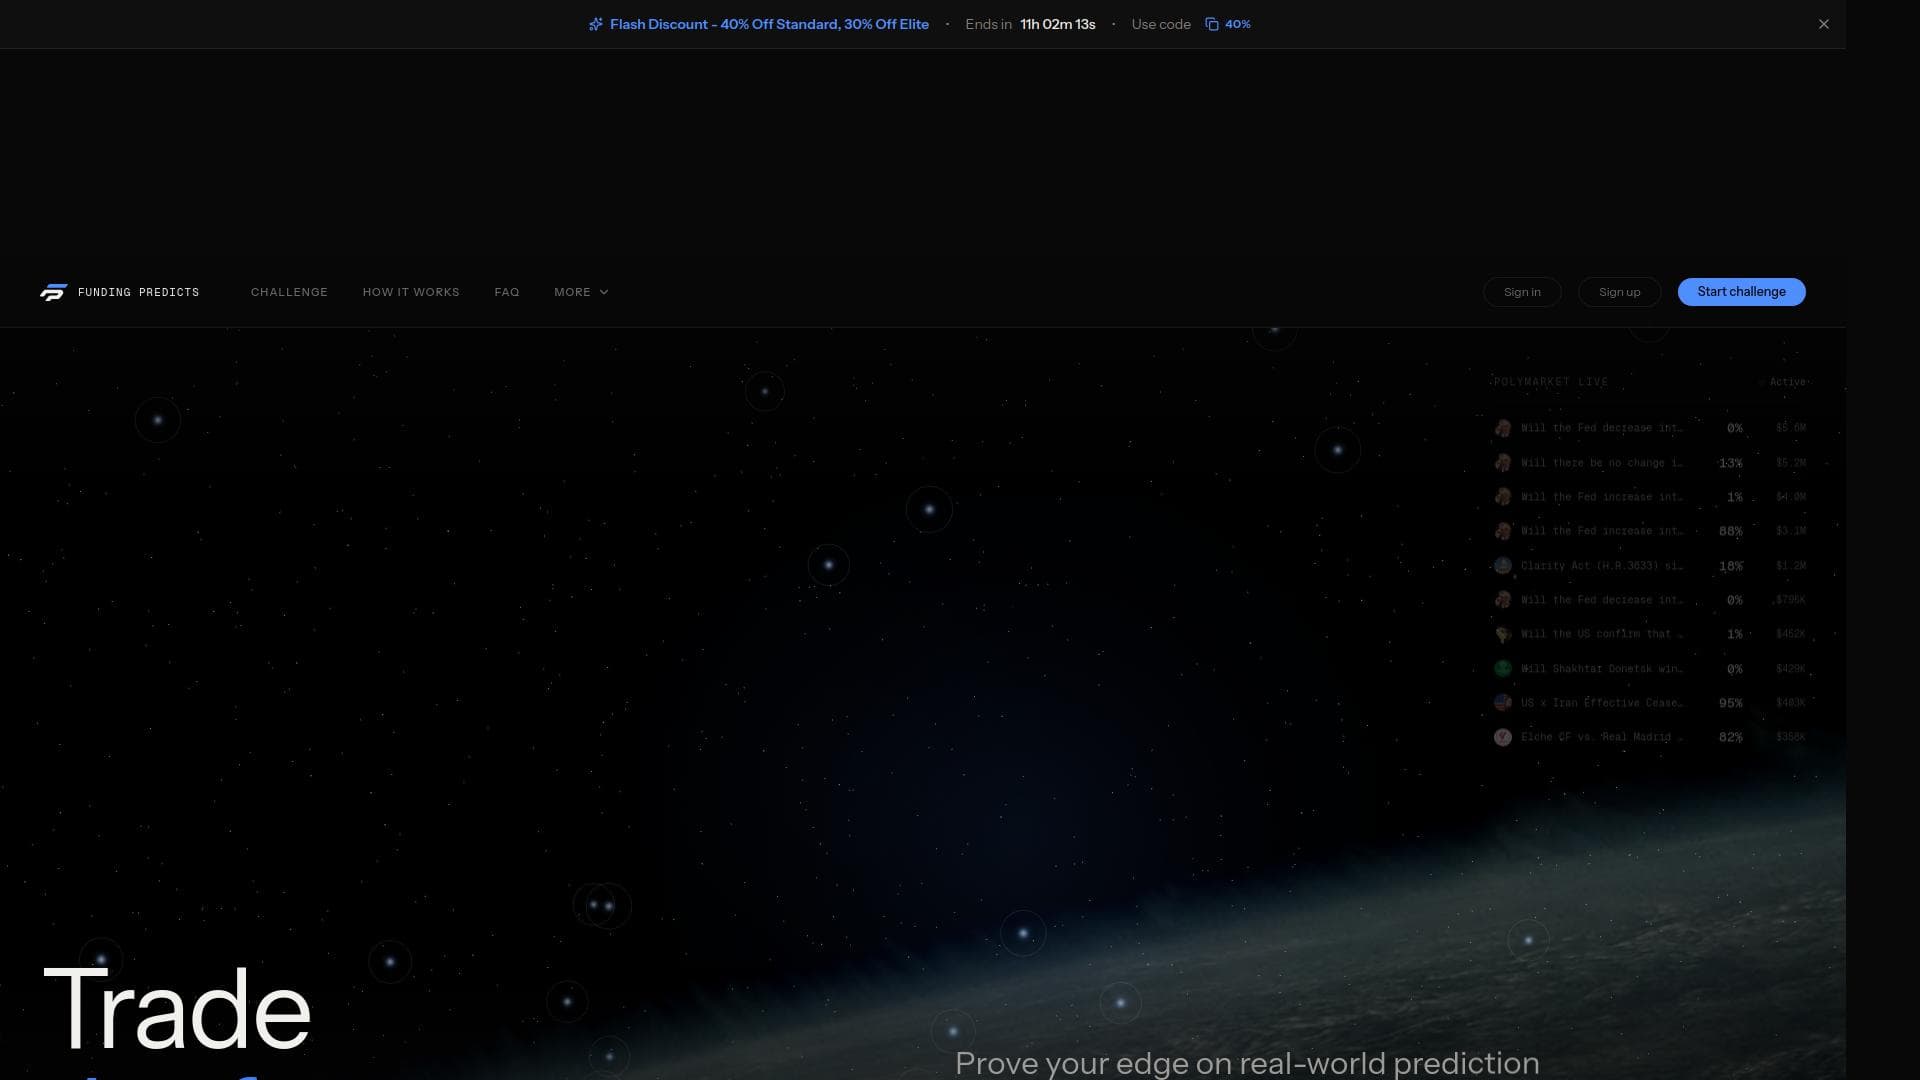The image size is (1920, 1080).
Task: Click the 82% odds value
Action: [x=1731, y=737]
